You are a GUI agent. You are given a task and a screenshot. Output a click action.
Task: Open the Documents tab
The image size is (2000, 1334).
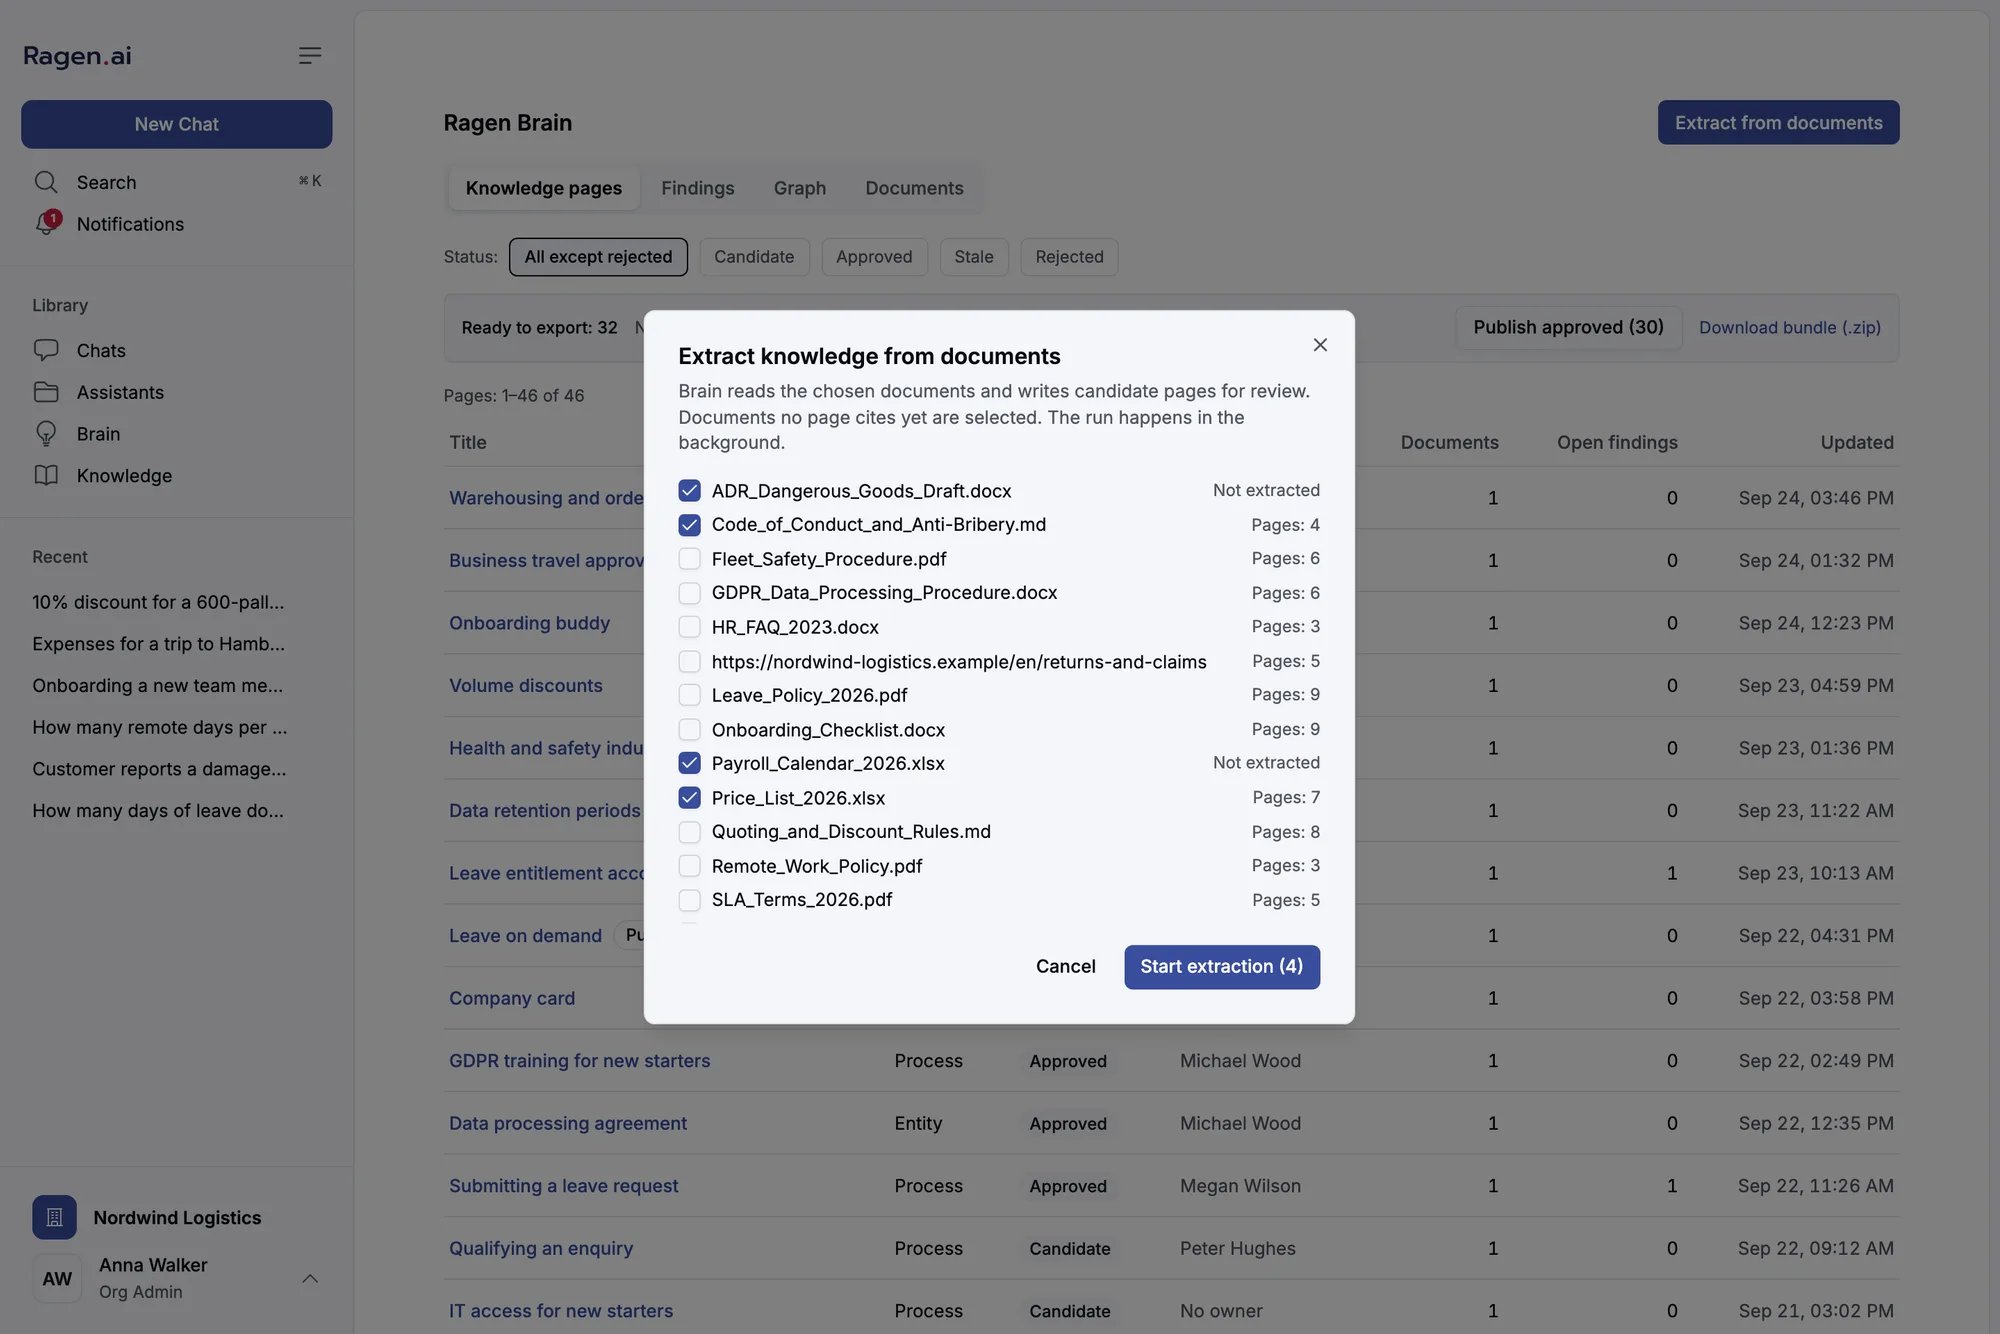(x=914, y=188)
